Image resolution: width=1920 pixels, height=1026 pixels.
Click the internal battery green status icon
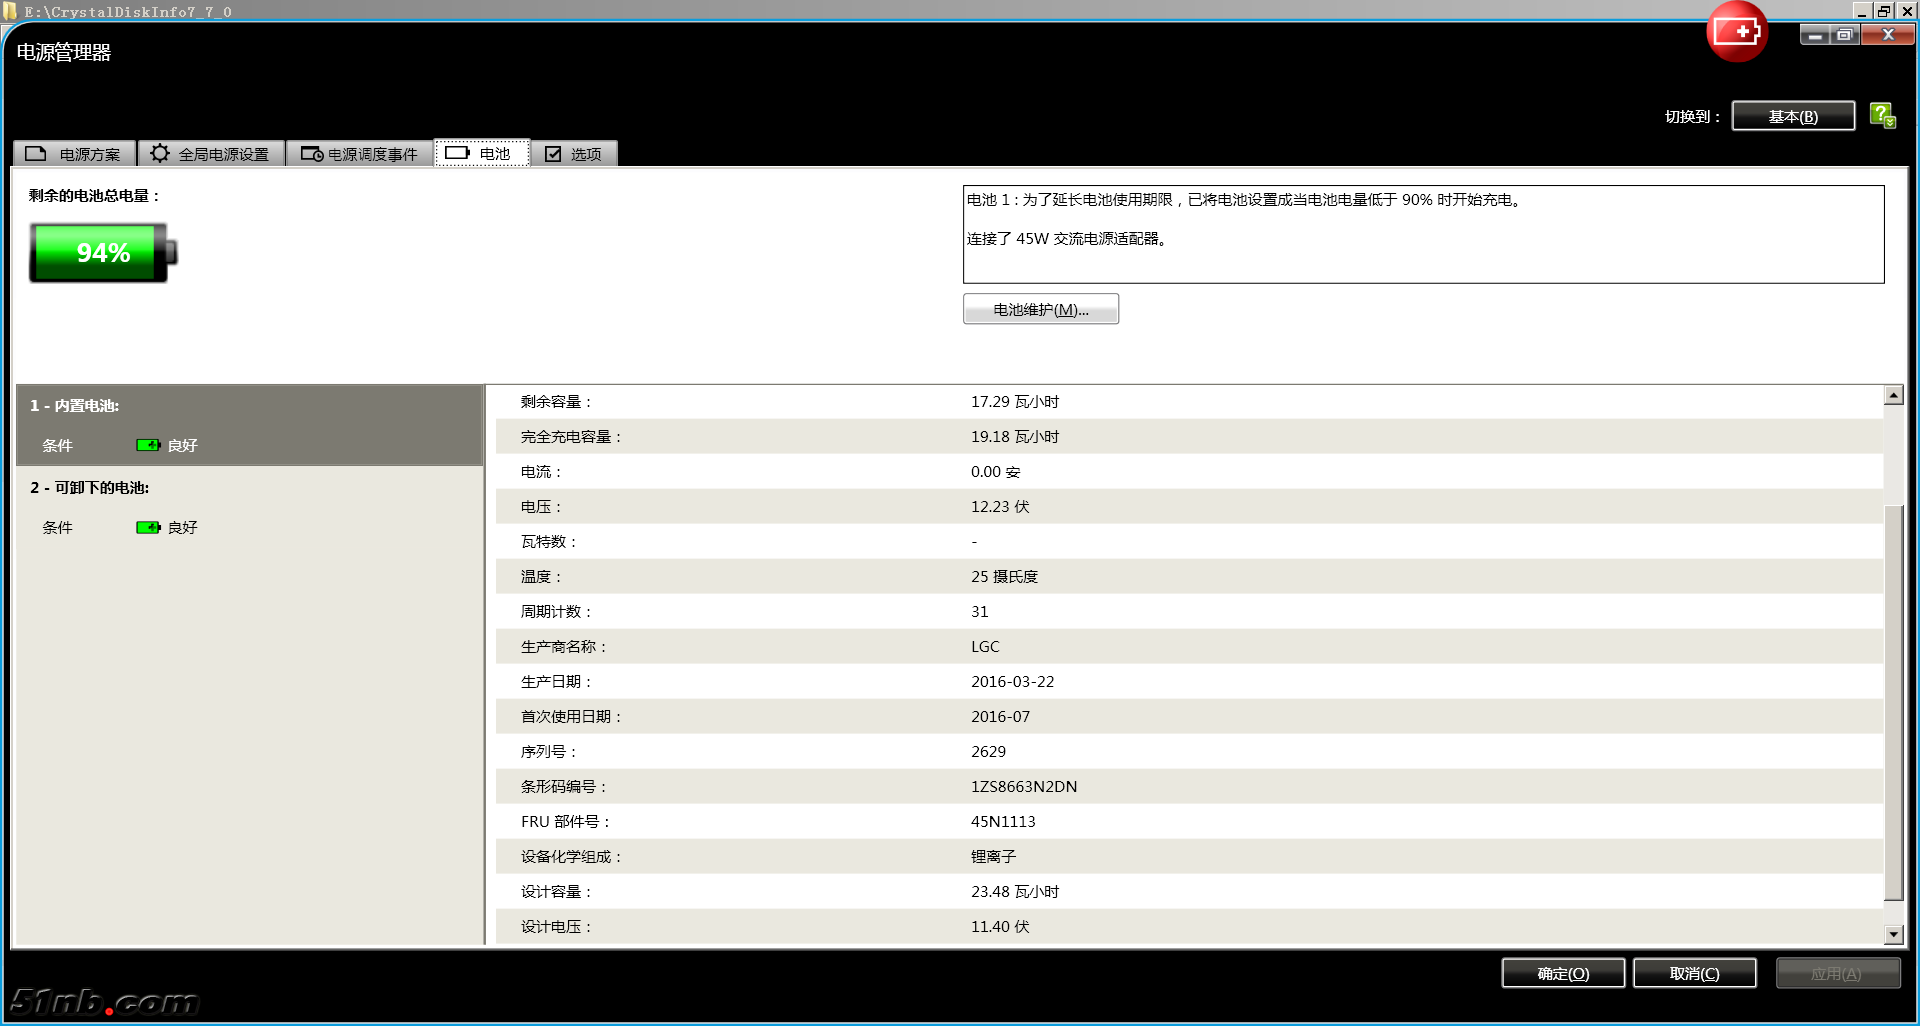pyautogui.click(x=148, y=445)
